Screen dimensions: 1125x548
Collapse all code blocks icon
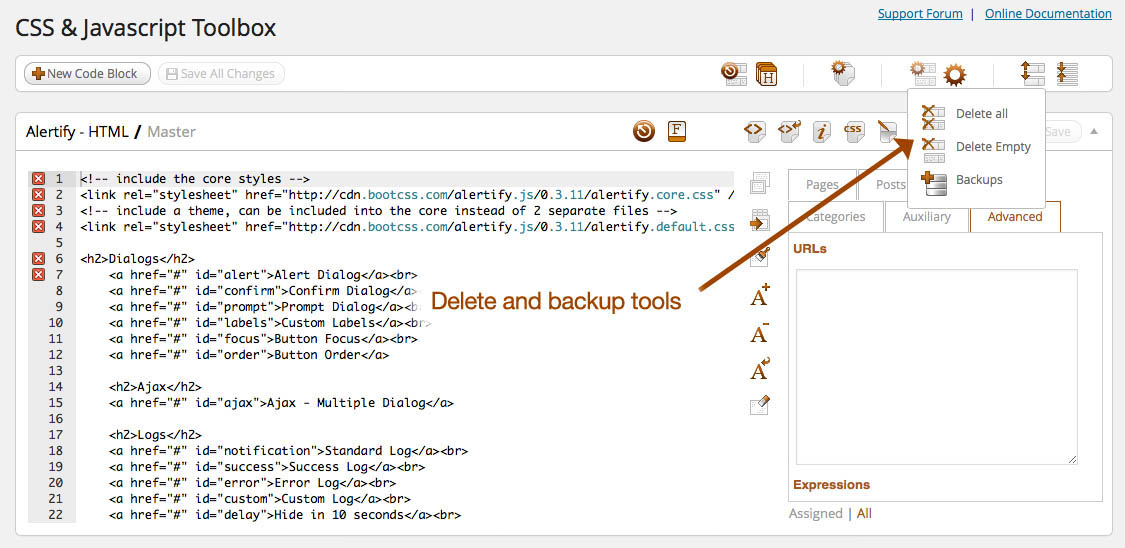1067,73
